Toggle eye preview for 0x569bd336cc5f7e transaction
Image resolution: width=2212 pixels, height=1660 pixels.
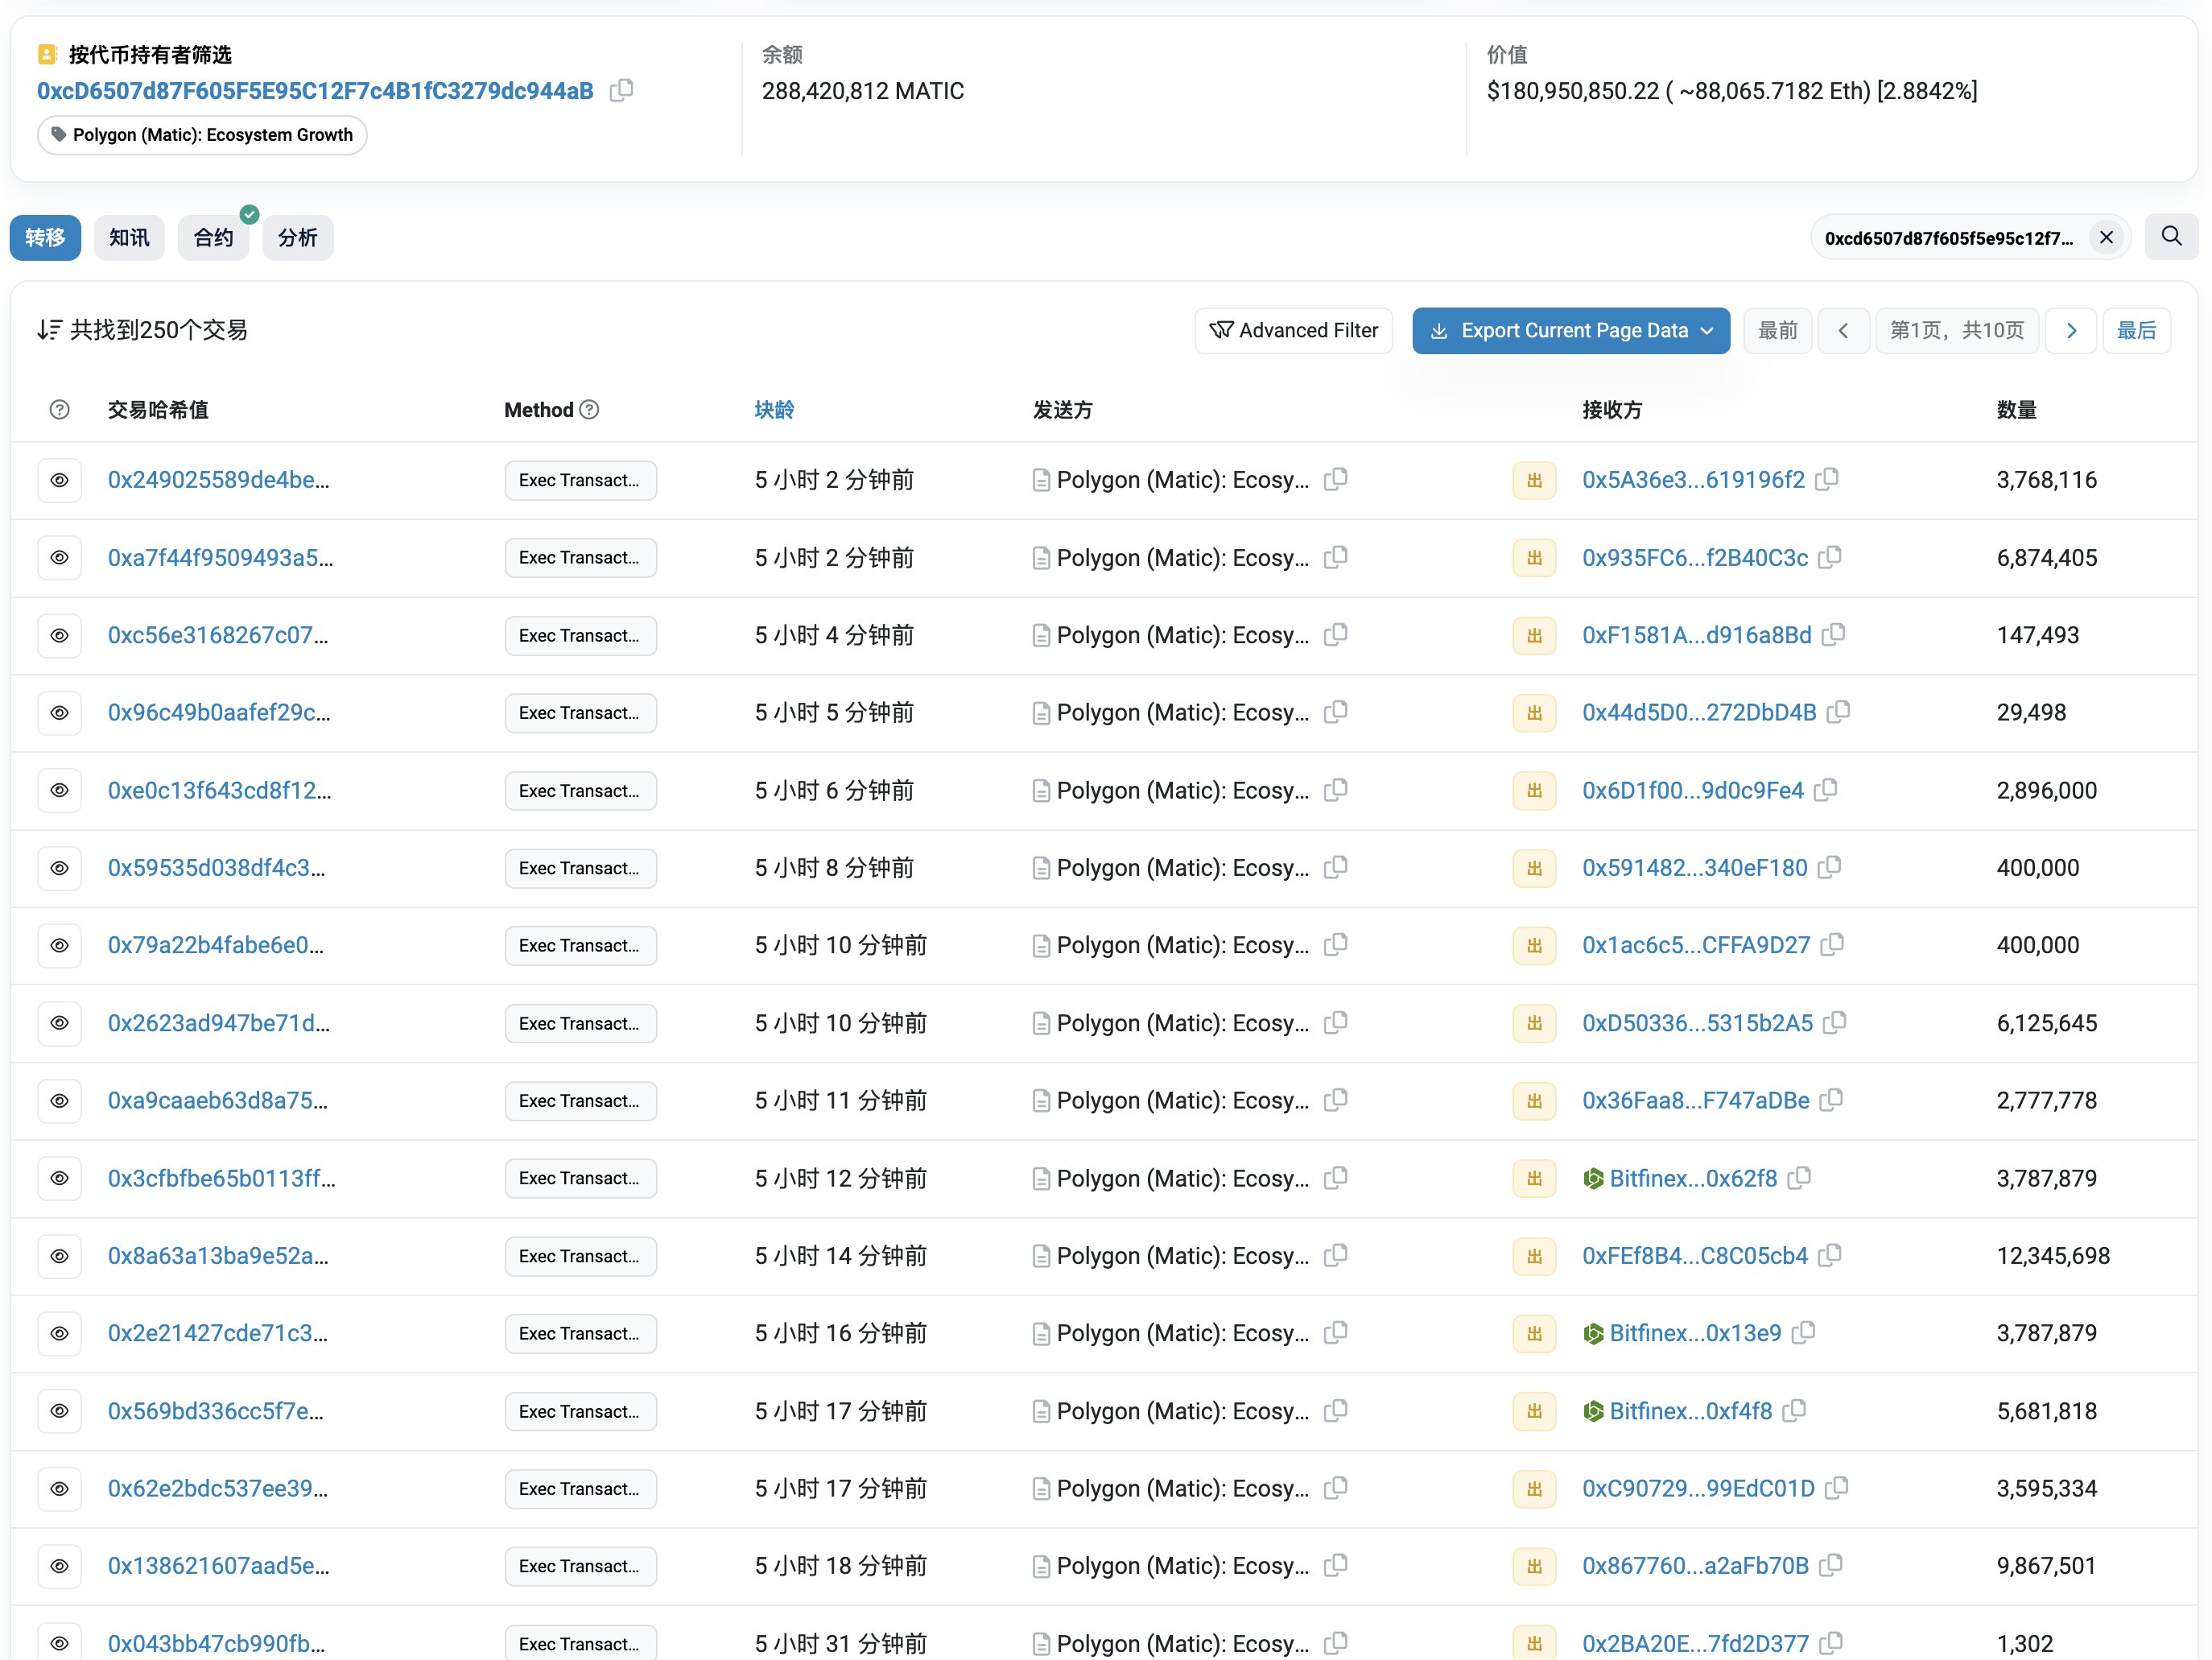tap(60, 1411)
